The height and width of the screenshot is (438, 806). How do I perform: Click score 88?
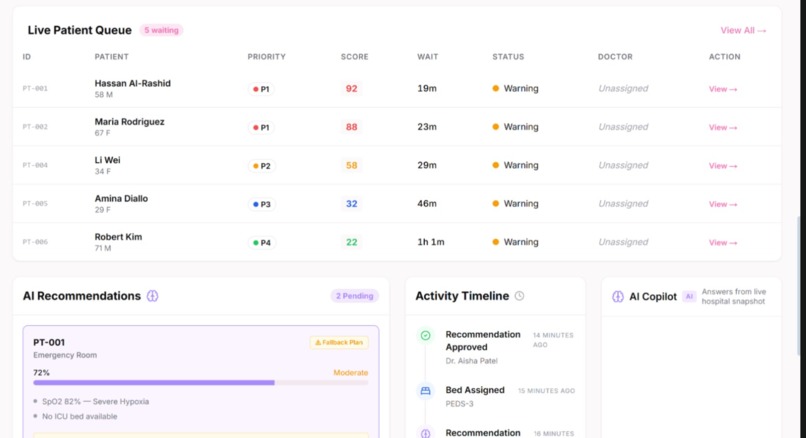352,127
